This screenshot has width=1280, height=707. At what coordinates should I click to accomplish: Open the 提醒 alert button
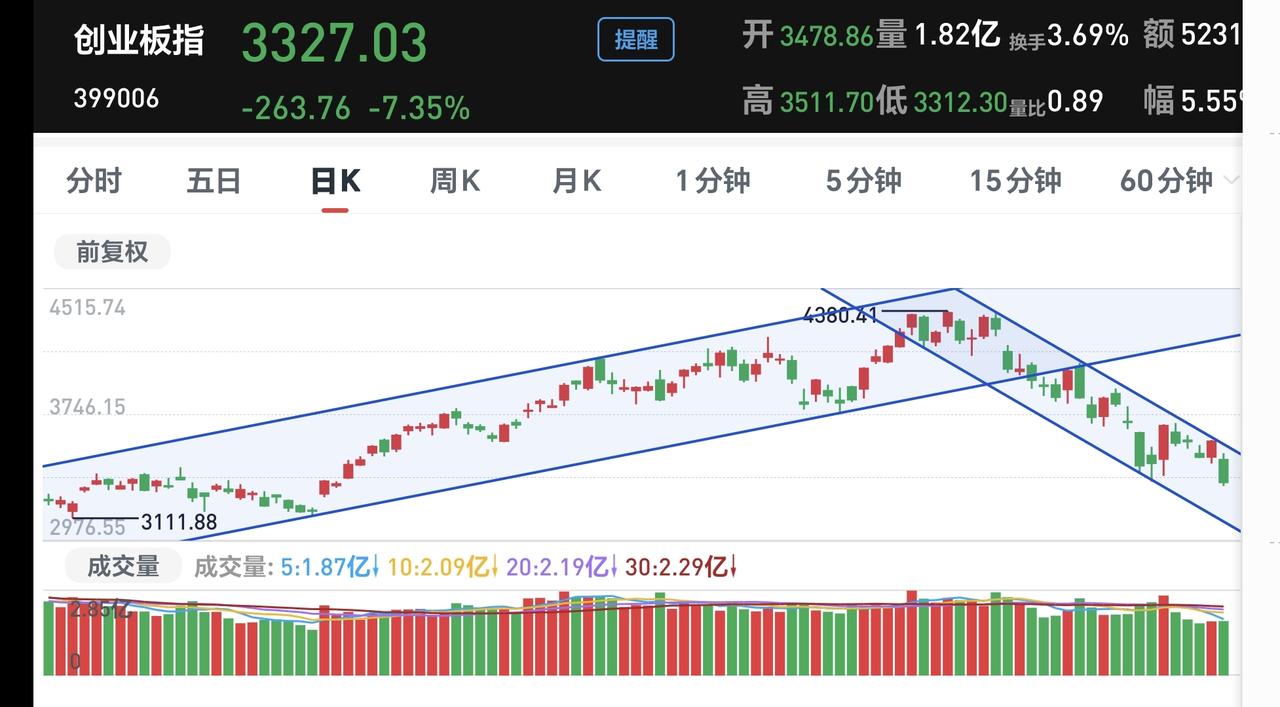tap(636, 40)
